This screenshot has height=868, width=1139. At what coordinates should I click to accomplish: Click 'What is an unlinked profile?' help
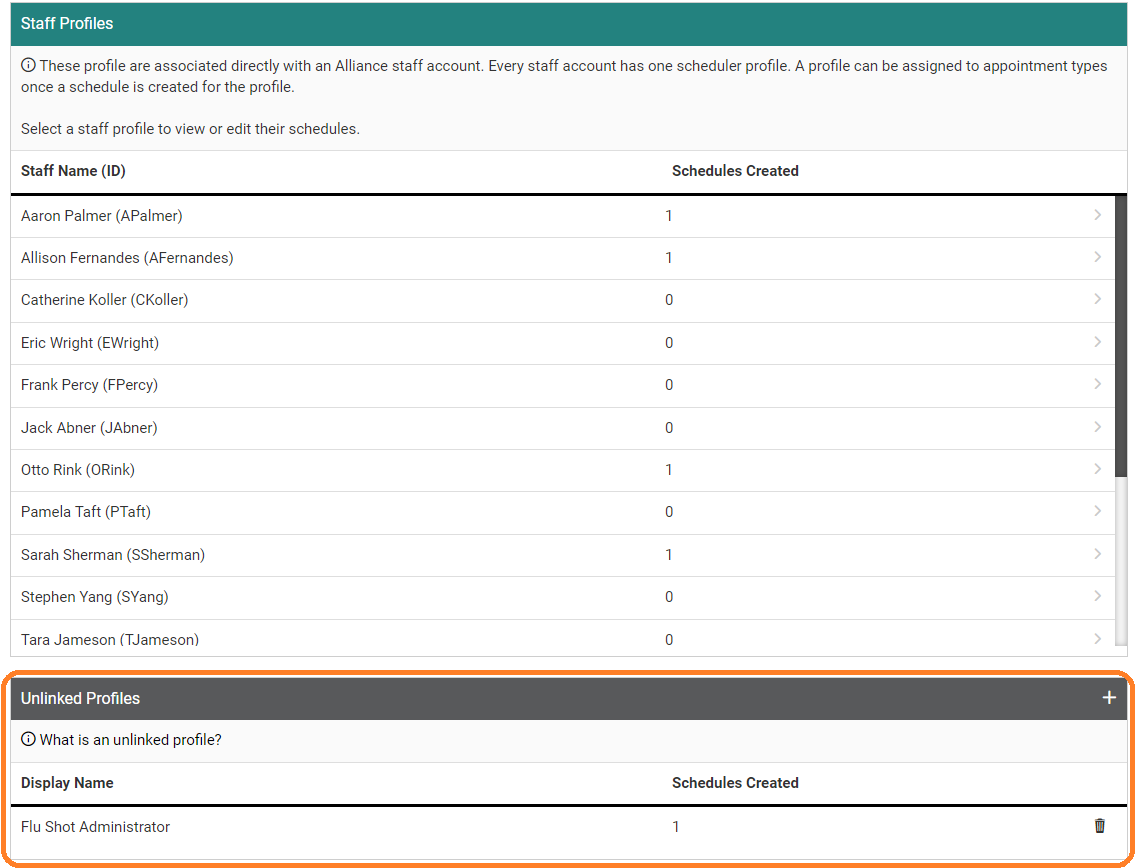tap(130, 740)
